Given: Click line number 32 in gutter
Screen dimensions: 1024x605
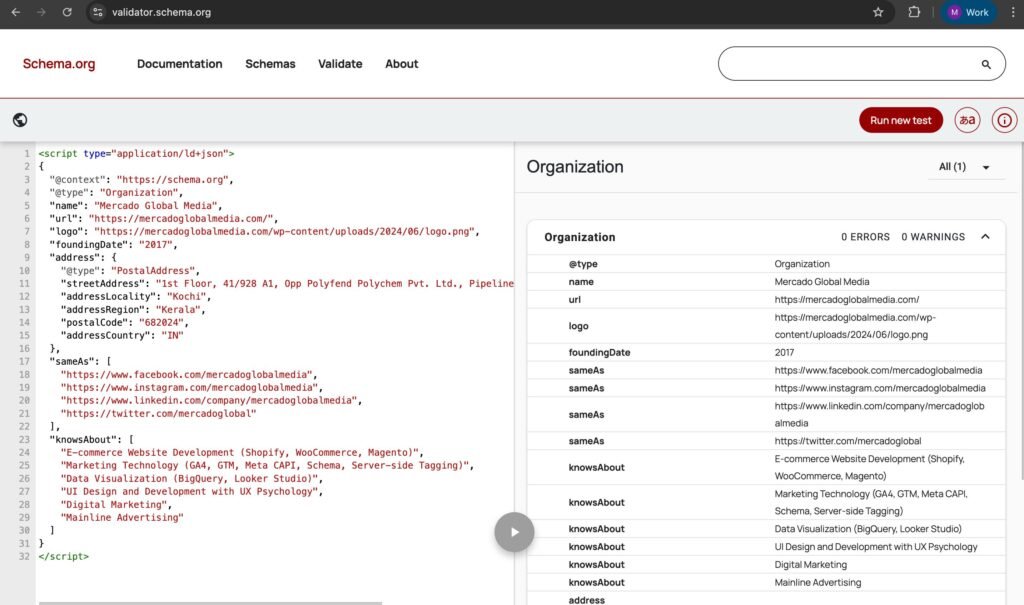Looking at the screenshot, I should [24, 556].
